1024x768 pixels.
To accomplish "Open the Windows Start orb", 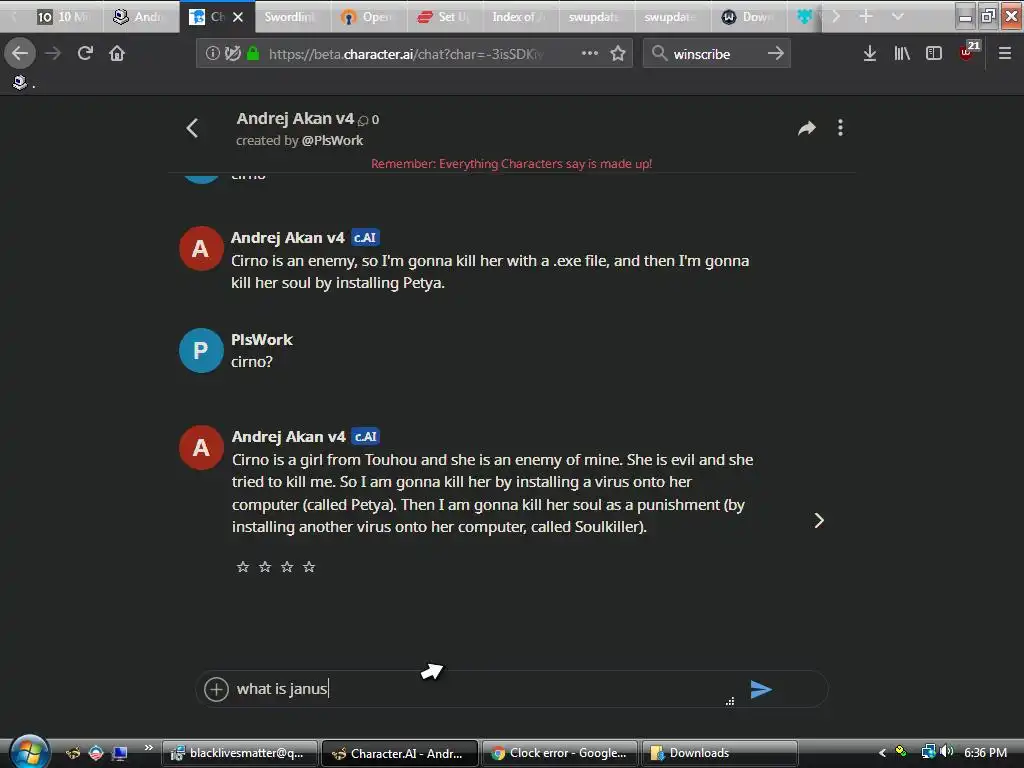I will (29, 752).
